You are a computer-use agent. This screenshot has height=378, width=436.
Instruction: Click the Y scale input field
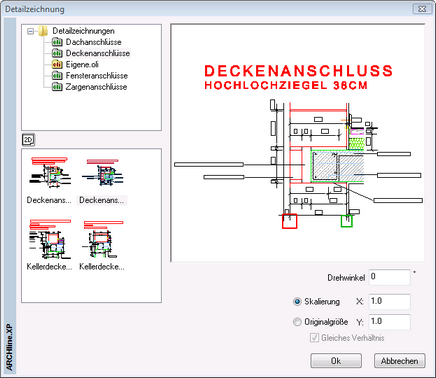(390, 322)
